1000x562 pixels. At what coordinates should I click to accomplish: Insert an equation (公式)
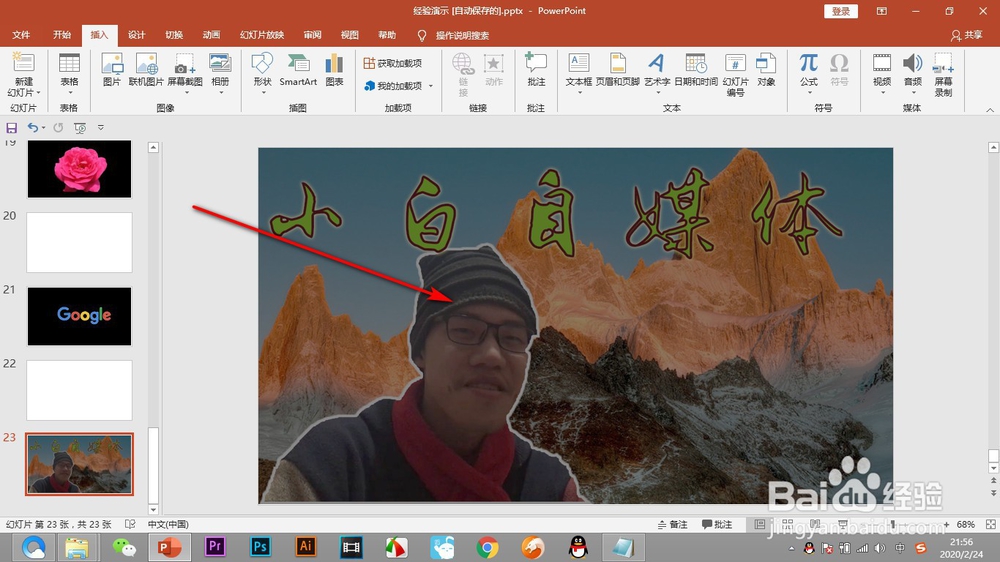click(x=809, y=73)
